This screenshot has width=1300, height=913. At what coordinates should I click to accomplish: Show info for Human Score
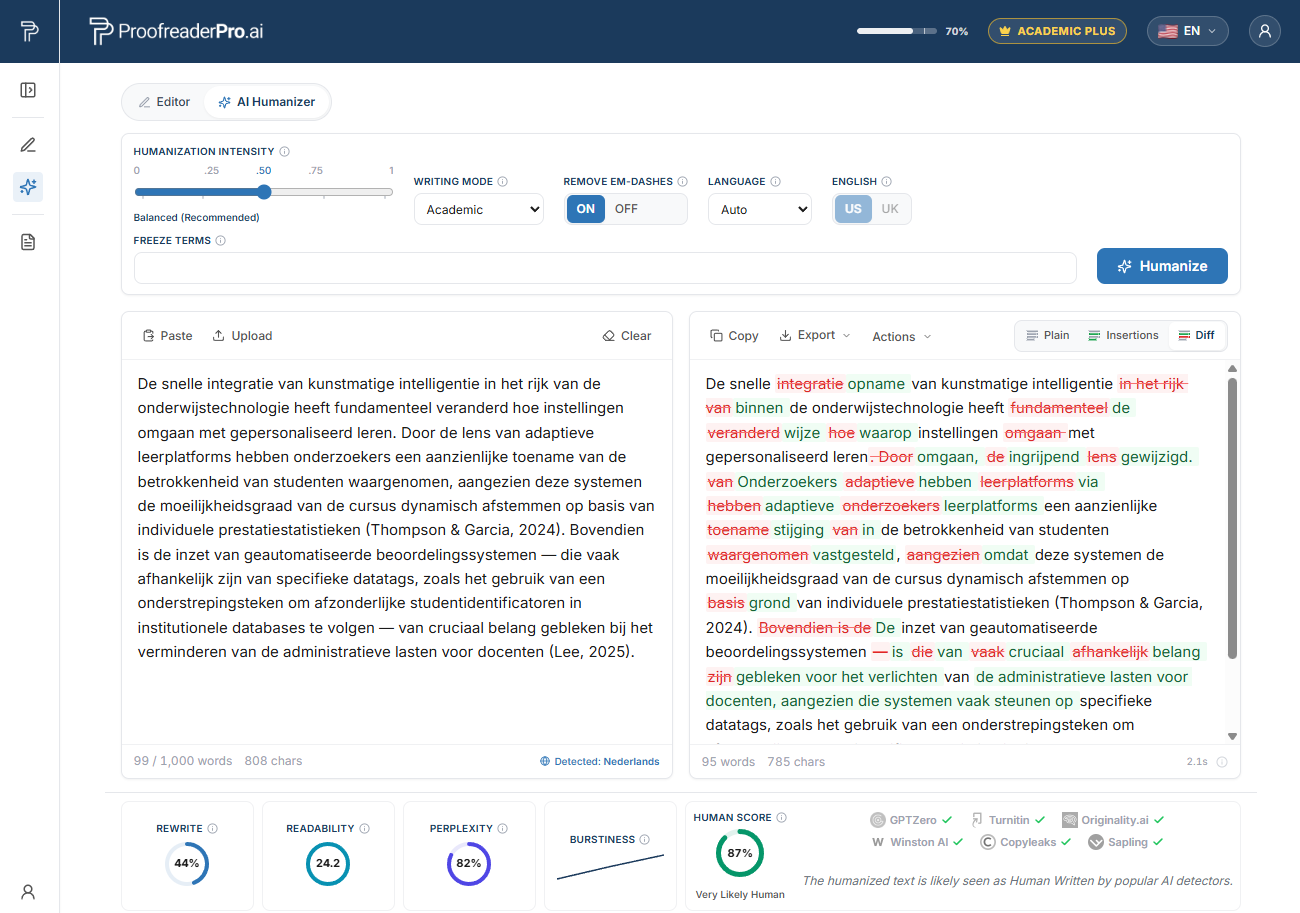tap(782, 818)
